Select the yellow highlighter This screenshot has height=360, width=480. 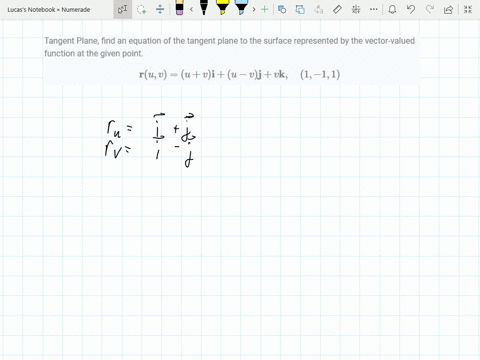coord(222,8)
